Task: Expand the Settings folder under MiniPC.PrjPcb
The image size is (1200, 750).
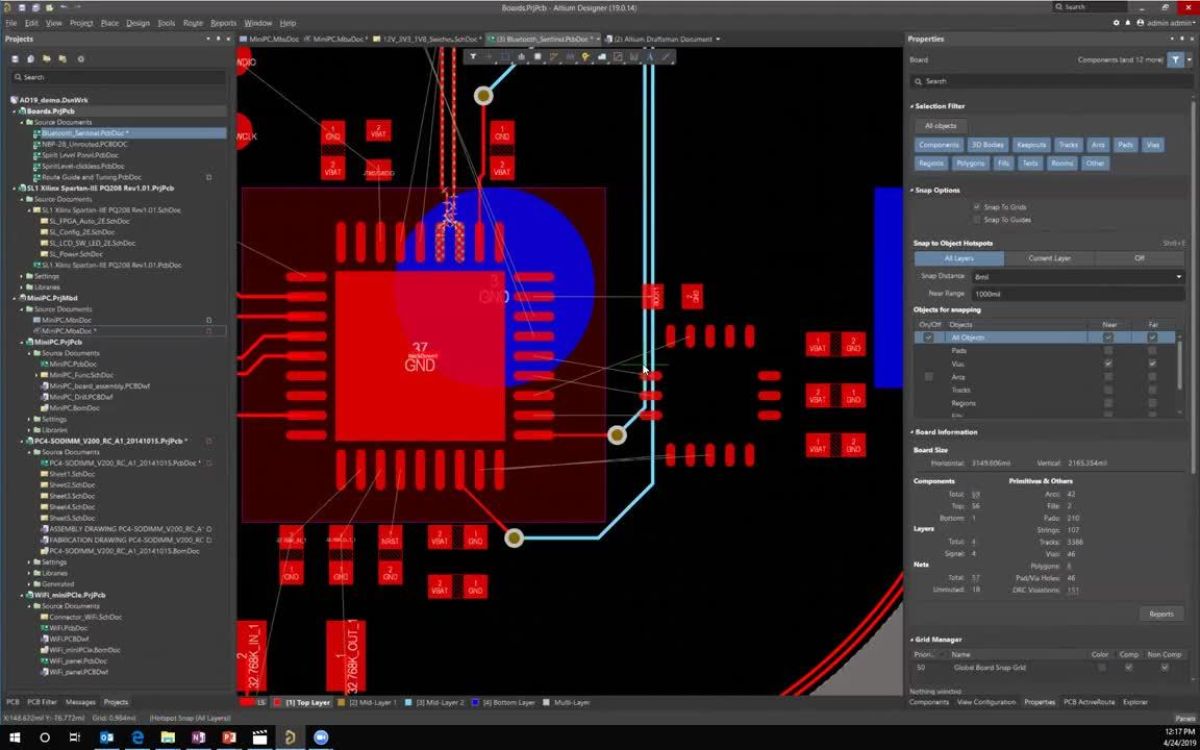Action: click(x=29, y=418)
